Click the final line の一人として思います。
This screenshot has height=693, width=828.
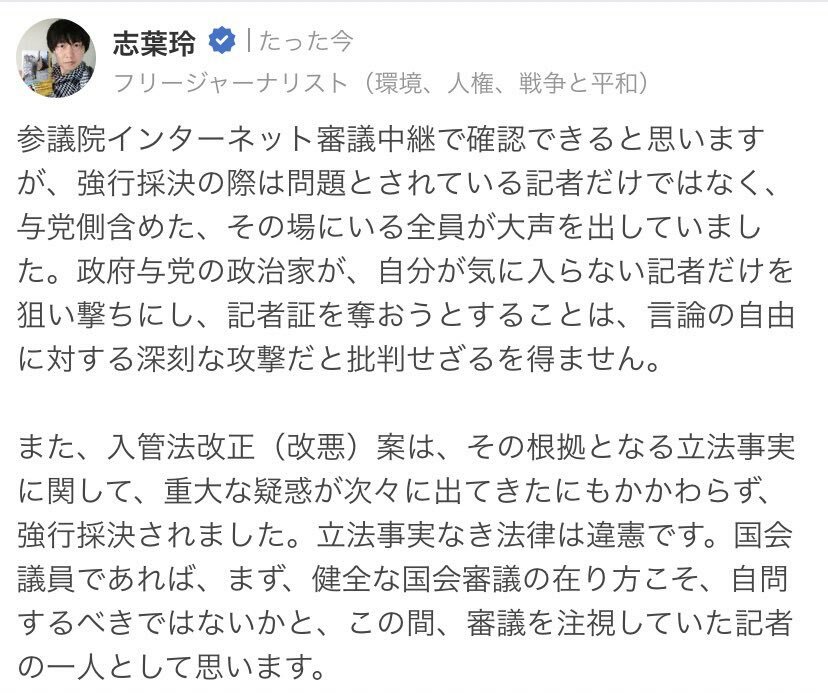click(171, 668)
